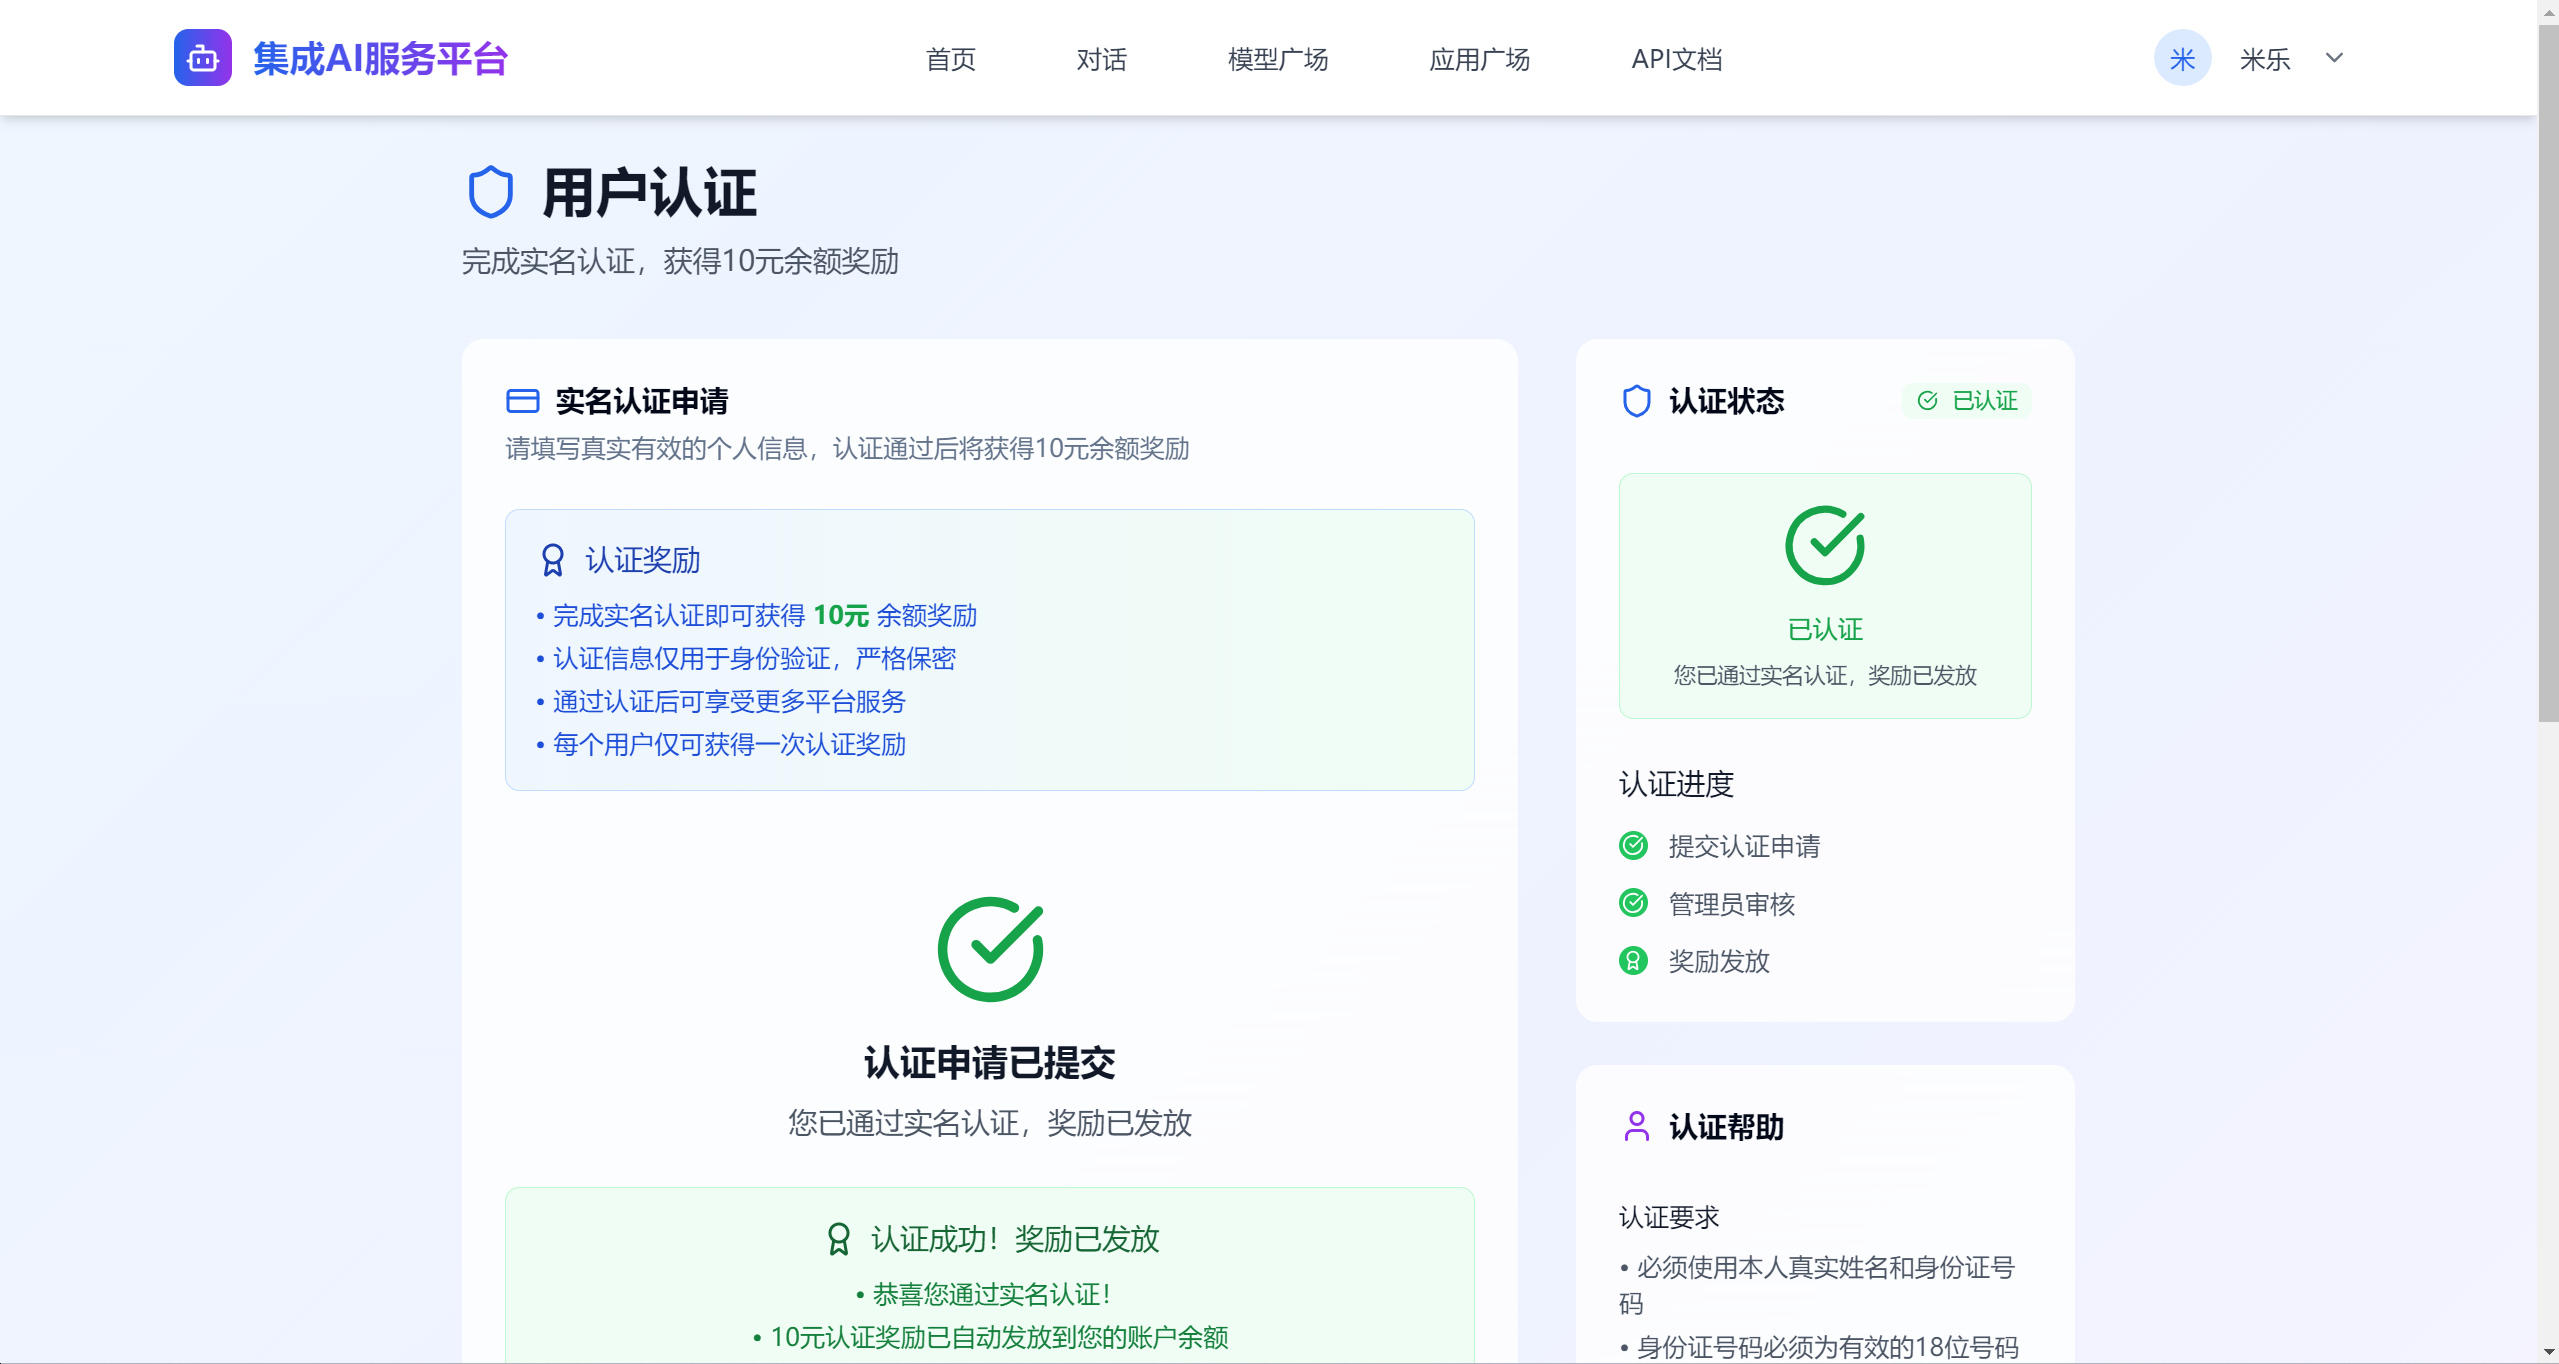Click the shield icon beside 用户认证
This screenshot has height=1364, width=2559.
tap(491, 192)
